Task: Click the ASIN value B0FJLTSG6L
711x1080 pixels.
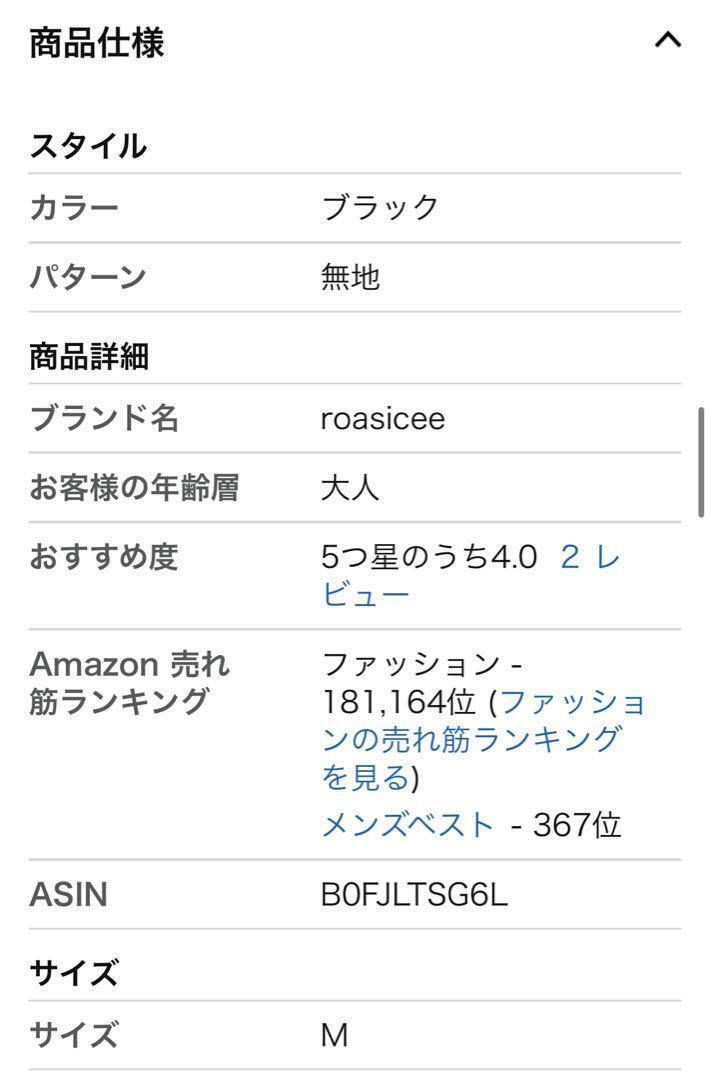Action: [414, 894]
